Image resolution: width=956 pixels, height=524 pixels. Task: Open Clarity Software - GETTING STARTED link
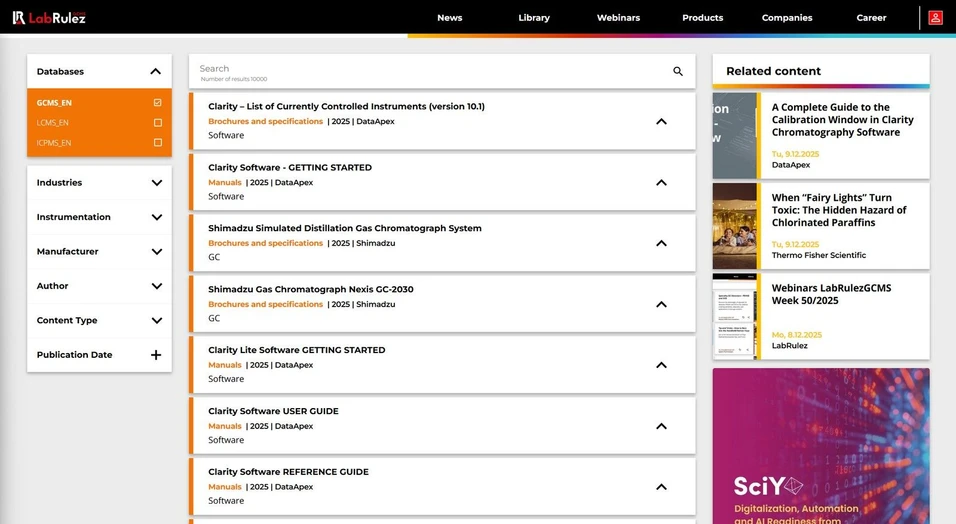pos(290,168)
